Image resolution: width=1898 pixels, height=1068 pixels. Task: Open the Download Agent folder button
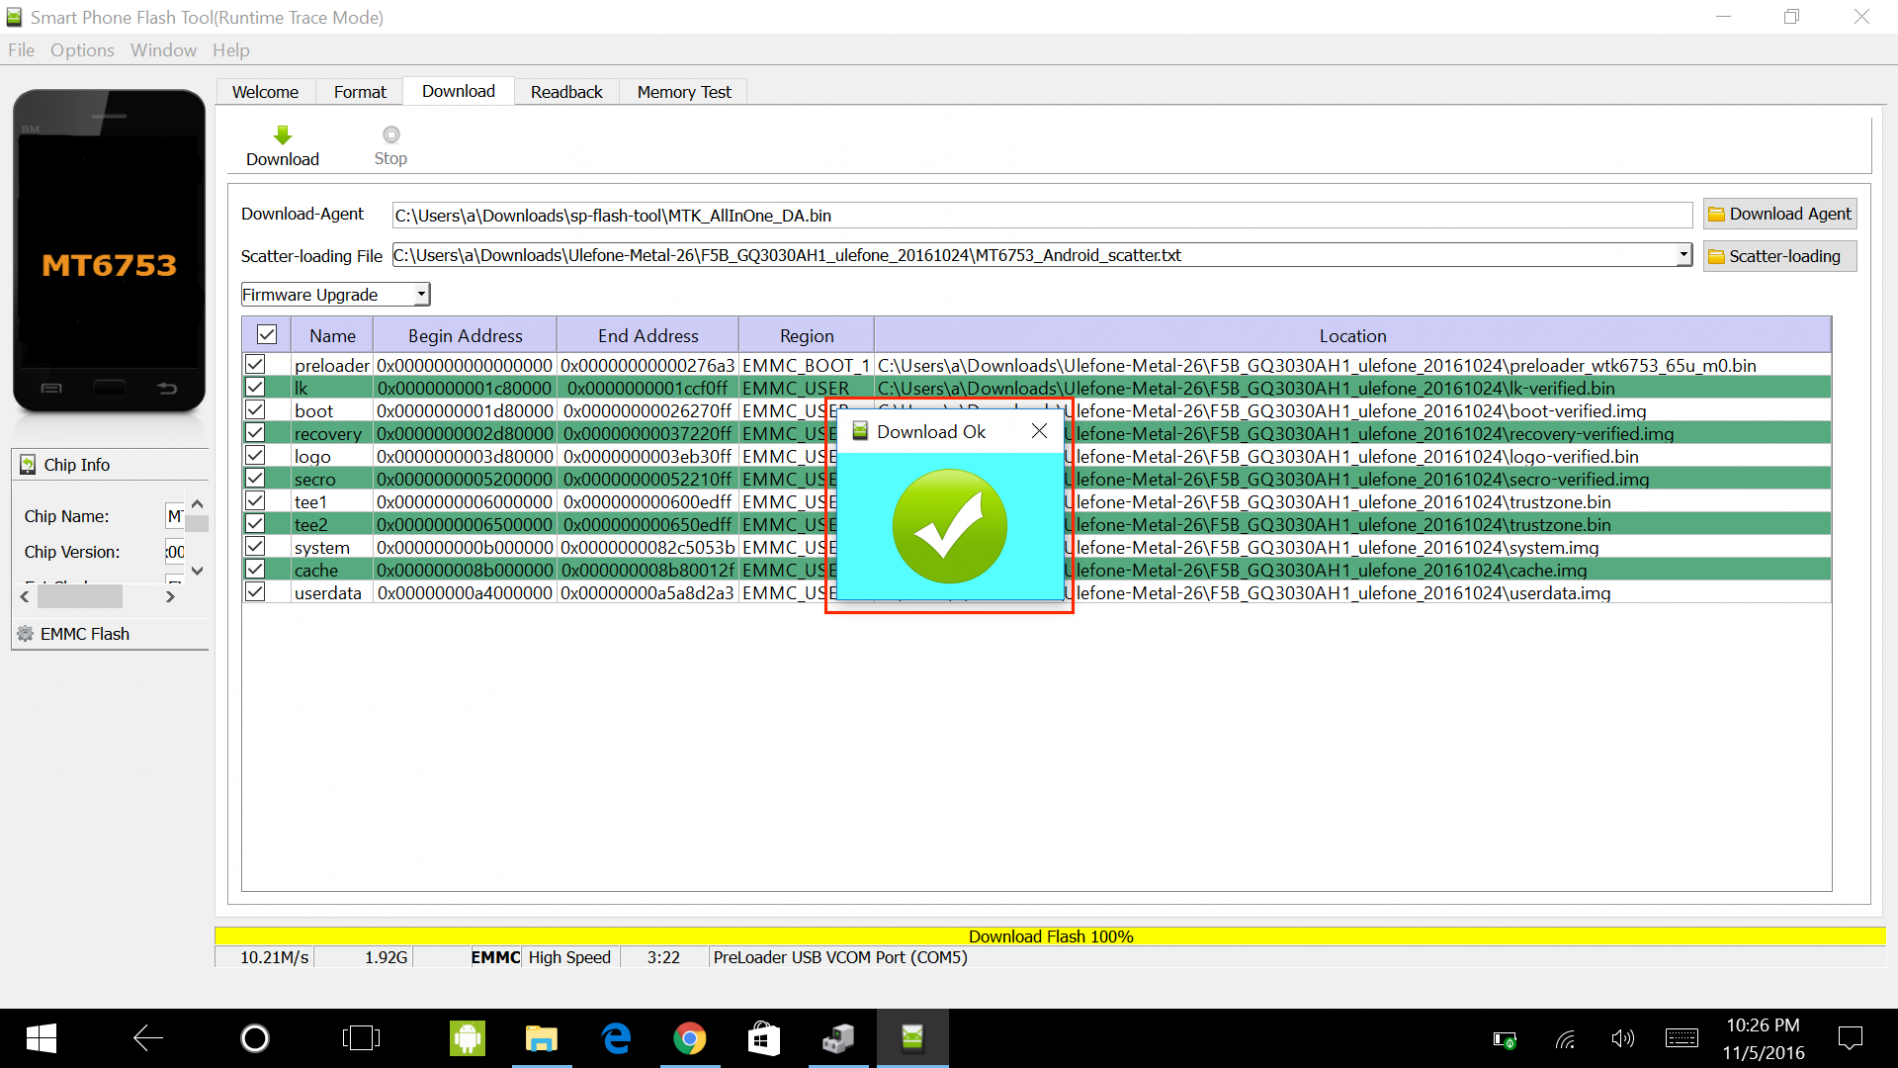[x=1779, y=213]
